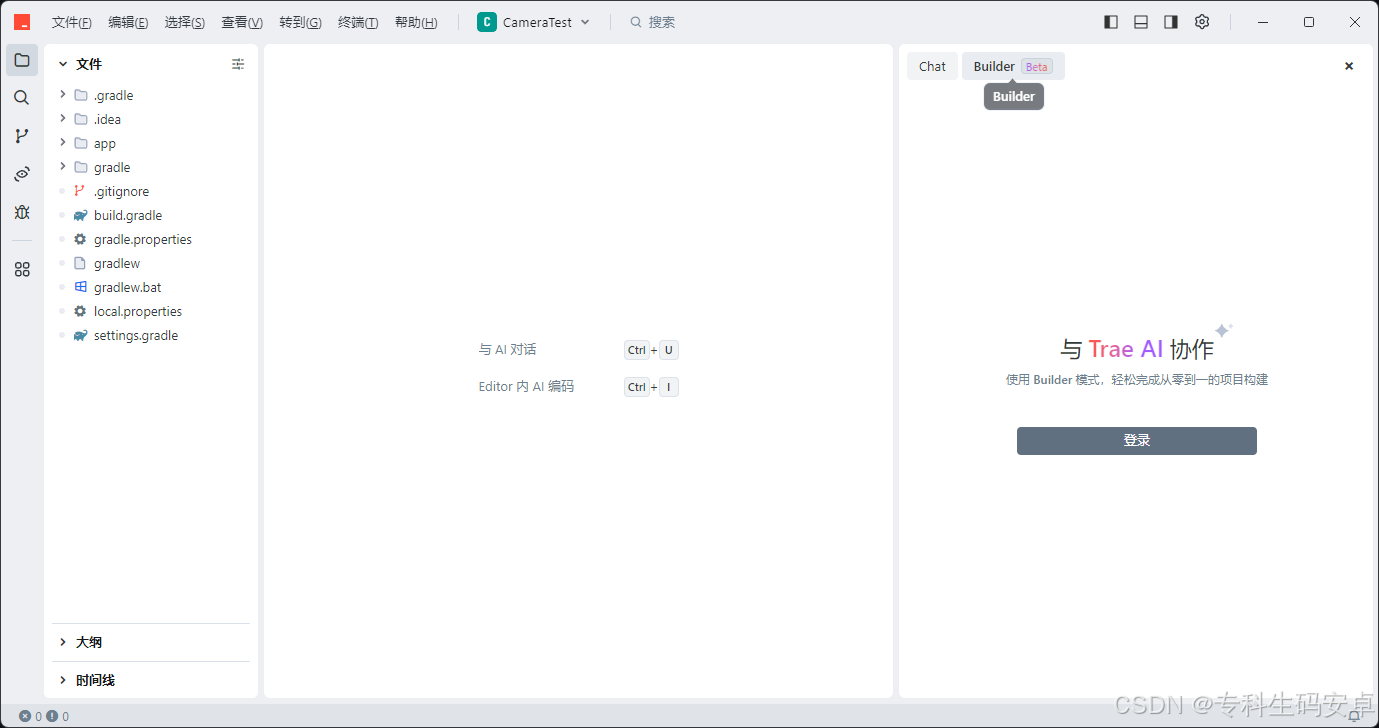Expand the app folder
Viewport: 1379px width, 728px height.
pyautogui.click(x=63, y=143)
